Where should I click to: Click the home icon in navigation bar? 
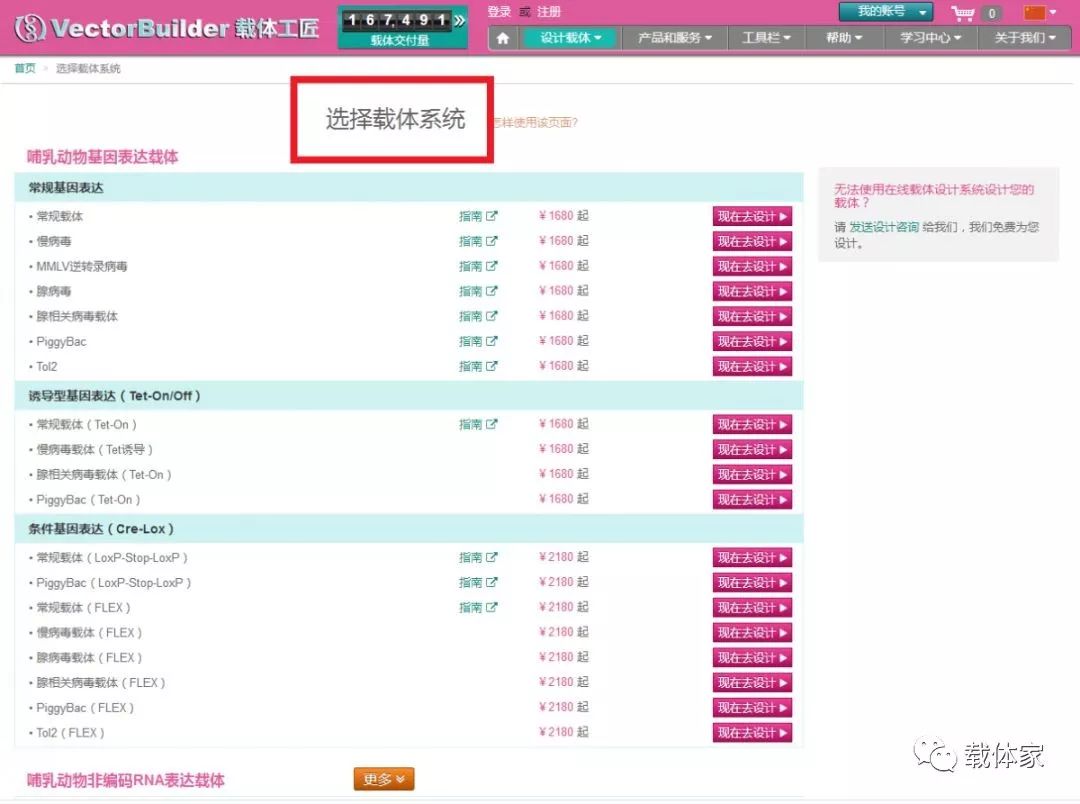(x=503, y=38)
